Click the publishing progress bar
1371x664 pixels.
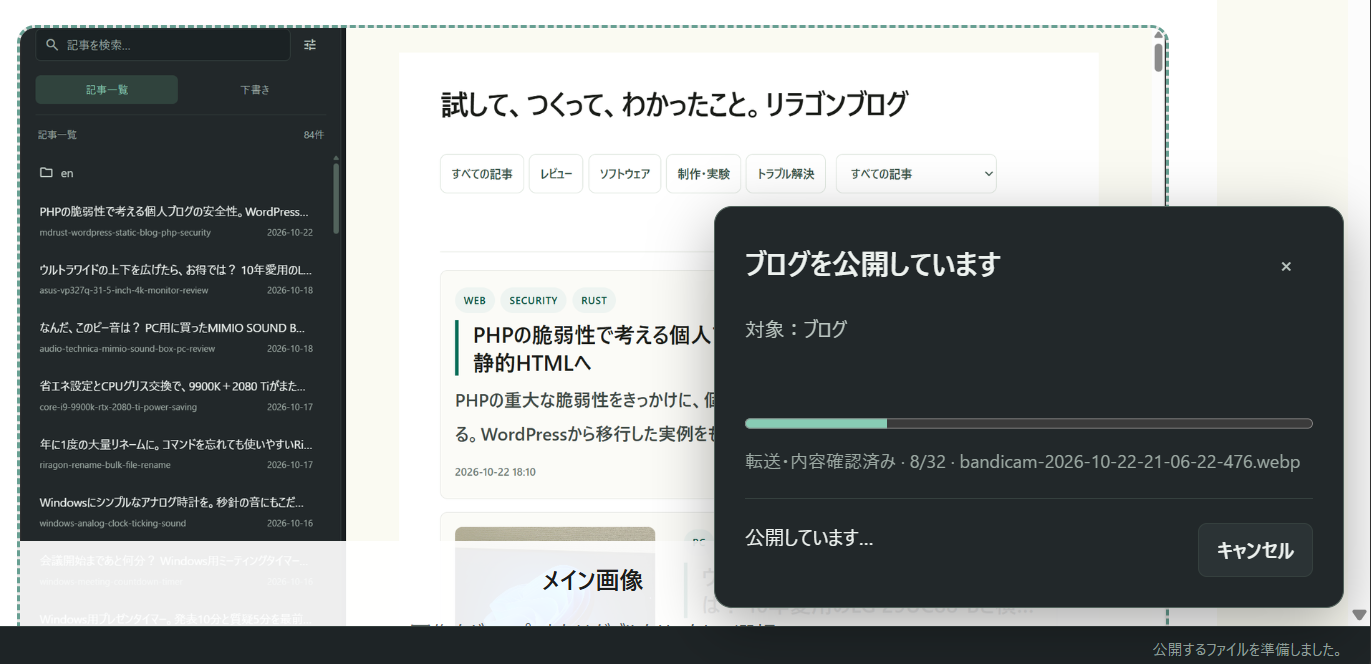pos(1029,424)
